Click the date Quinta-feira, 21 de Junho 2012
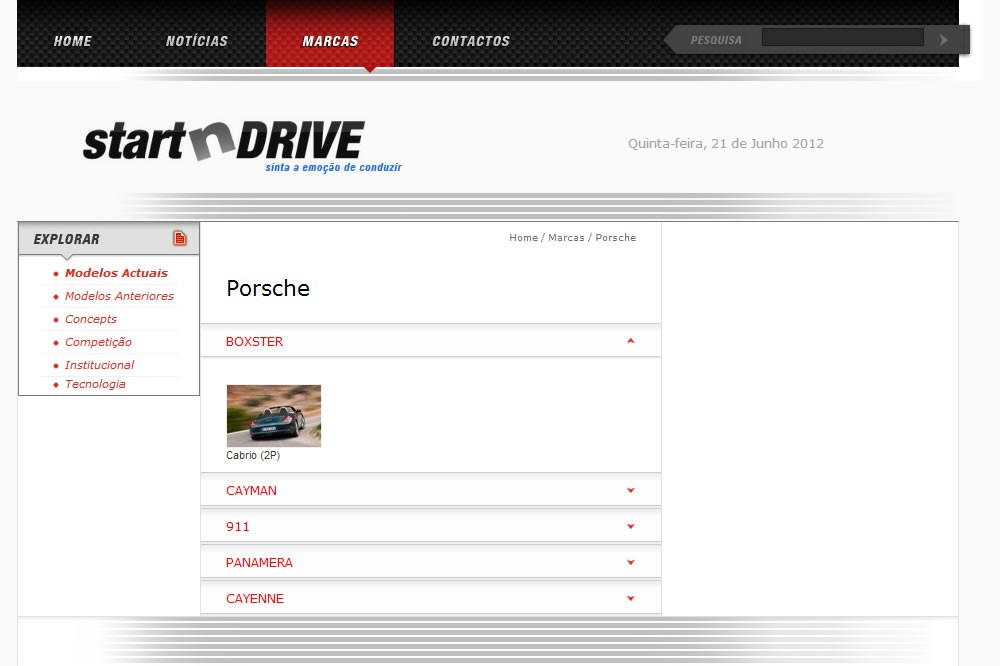This screenshot has height=666, width=1000. point(726,144)
